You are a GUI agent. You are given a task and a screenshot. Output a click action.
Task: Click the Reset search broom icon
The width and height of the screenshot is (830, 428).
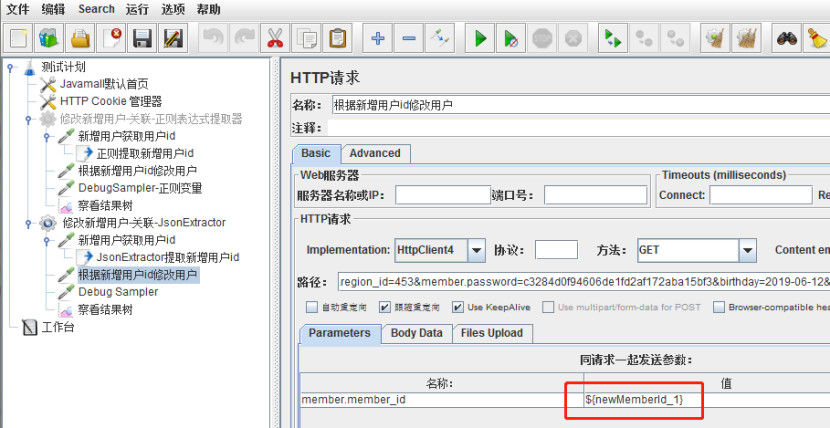coord(817,38)
